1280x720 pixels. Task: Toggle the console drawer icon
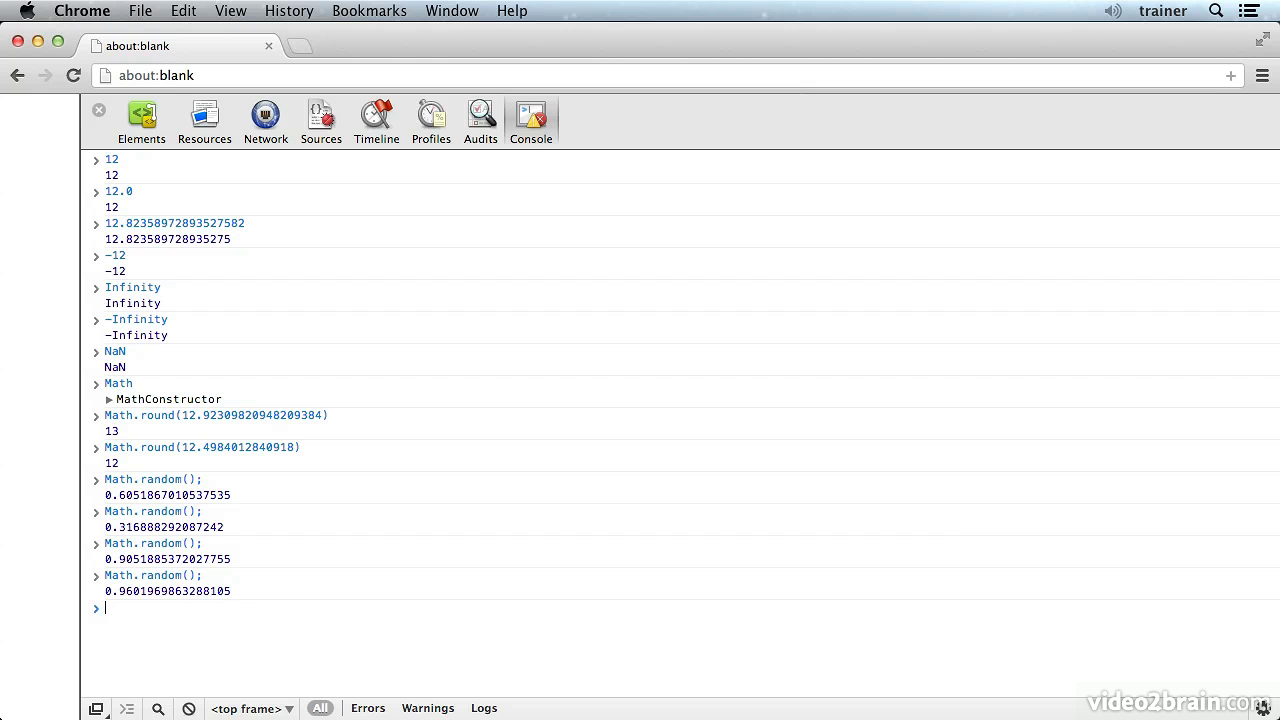127,708
